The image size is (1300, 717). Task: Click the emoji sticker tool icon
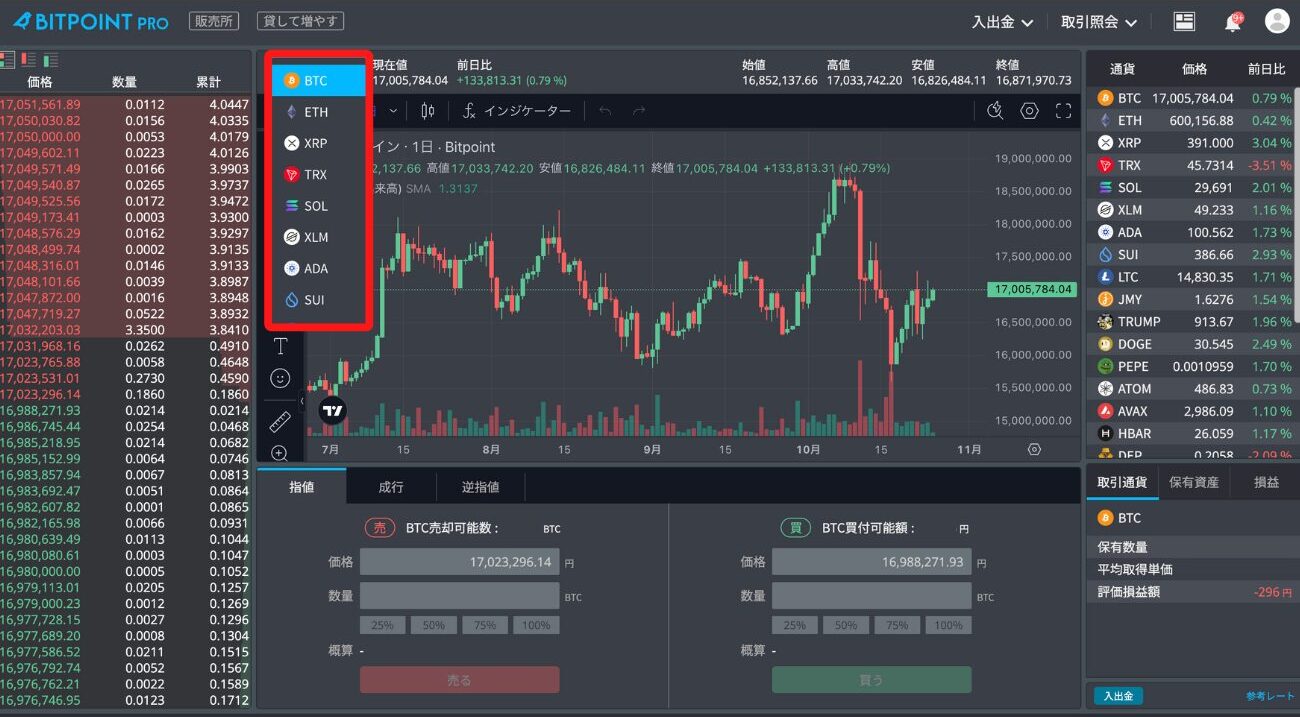pos(281,378)
